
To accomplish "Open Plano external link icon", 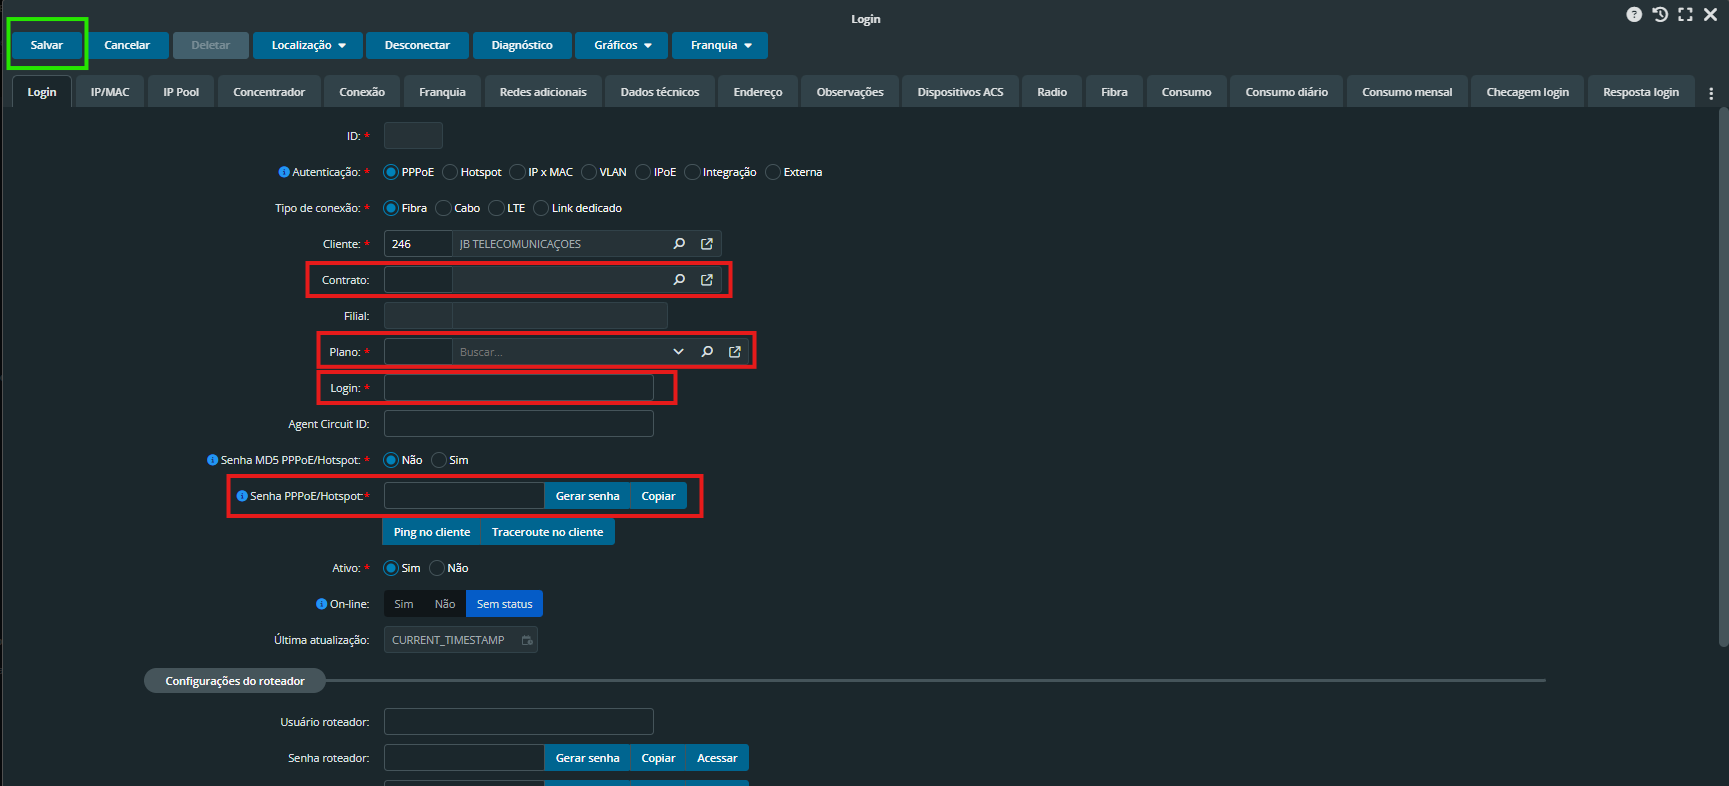I will click(x=735, y=352).
